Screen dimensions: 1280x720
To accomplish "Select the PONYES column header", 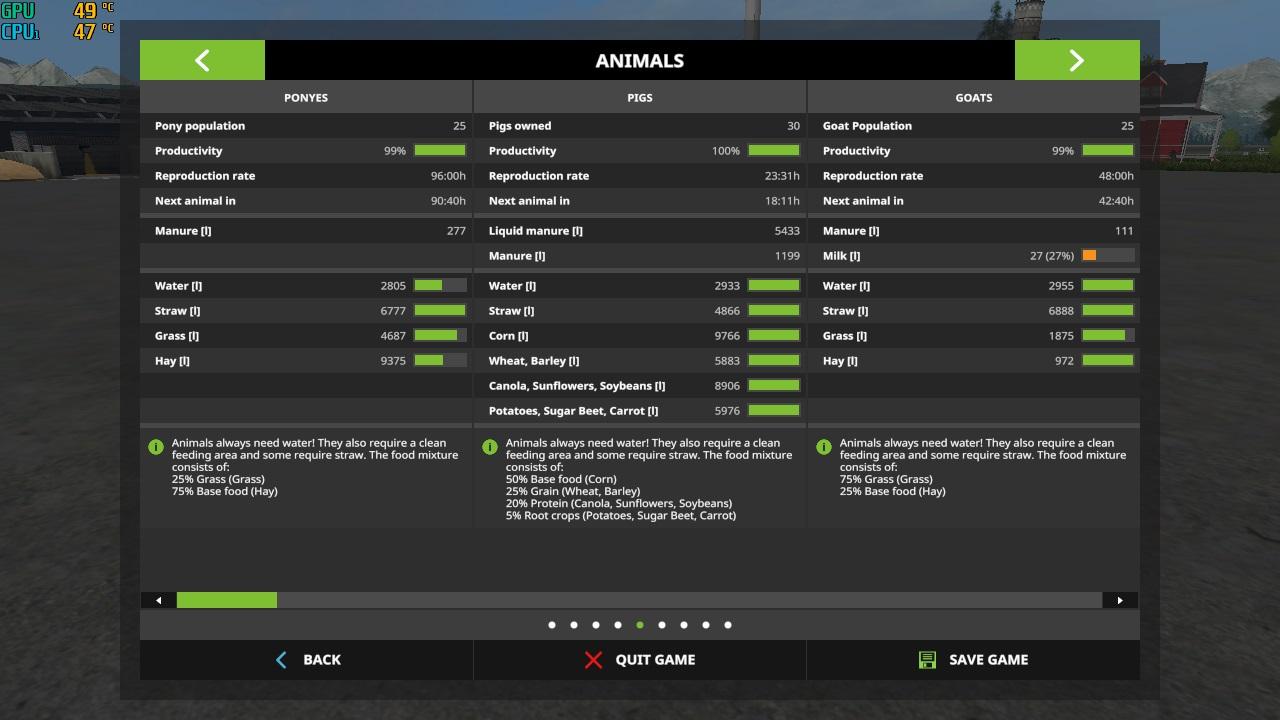I will (x=306, y=98).
